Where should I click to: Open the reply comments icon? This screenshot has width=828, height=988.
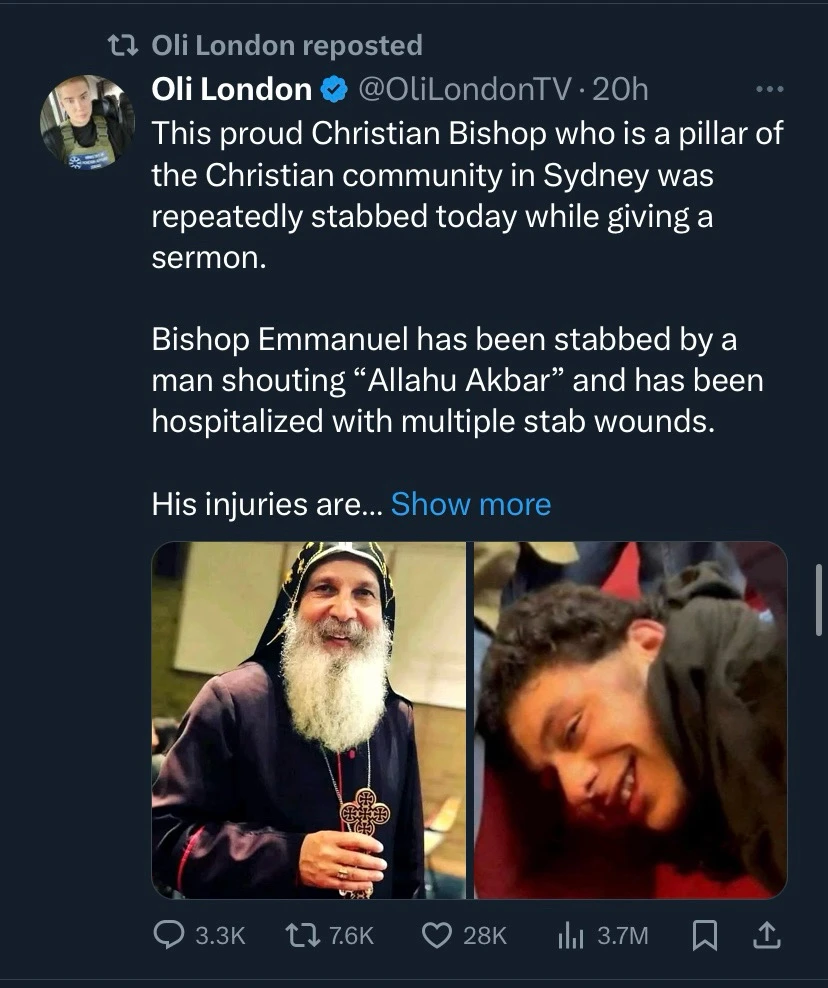170,935
